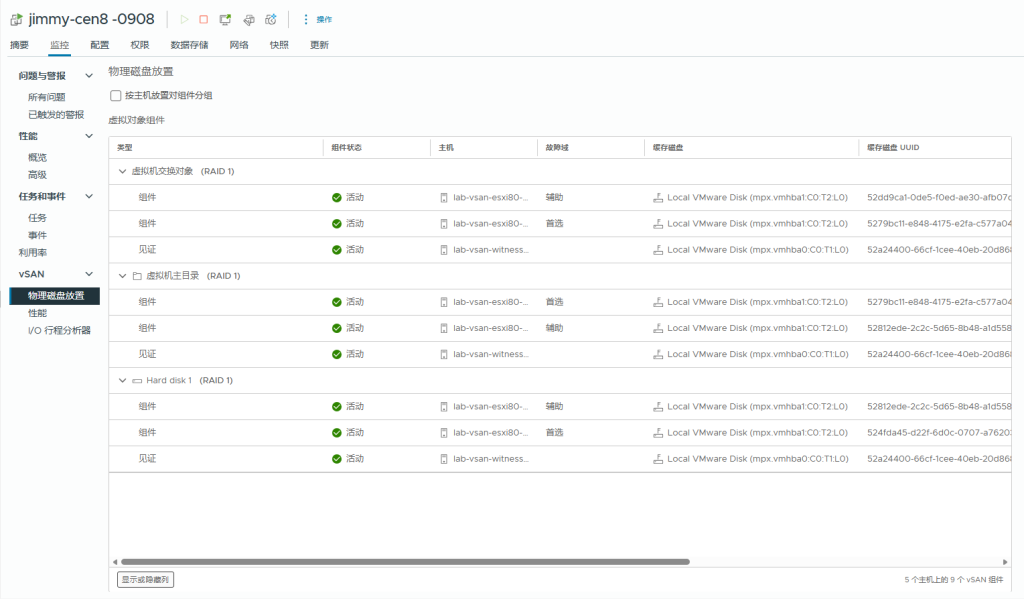This screenshot has width=1024, height=599.
Task: Enable 按主机放置对组件分组 checkbox
Action: click(116, 96)
